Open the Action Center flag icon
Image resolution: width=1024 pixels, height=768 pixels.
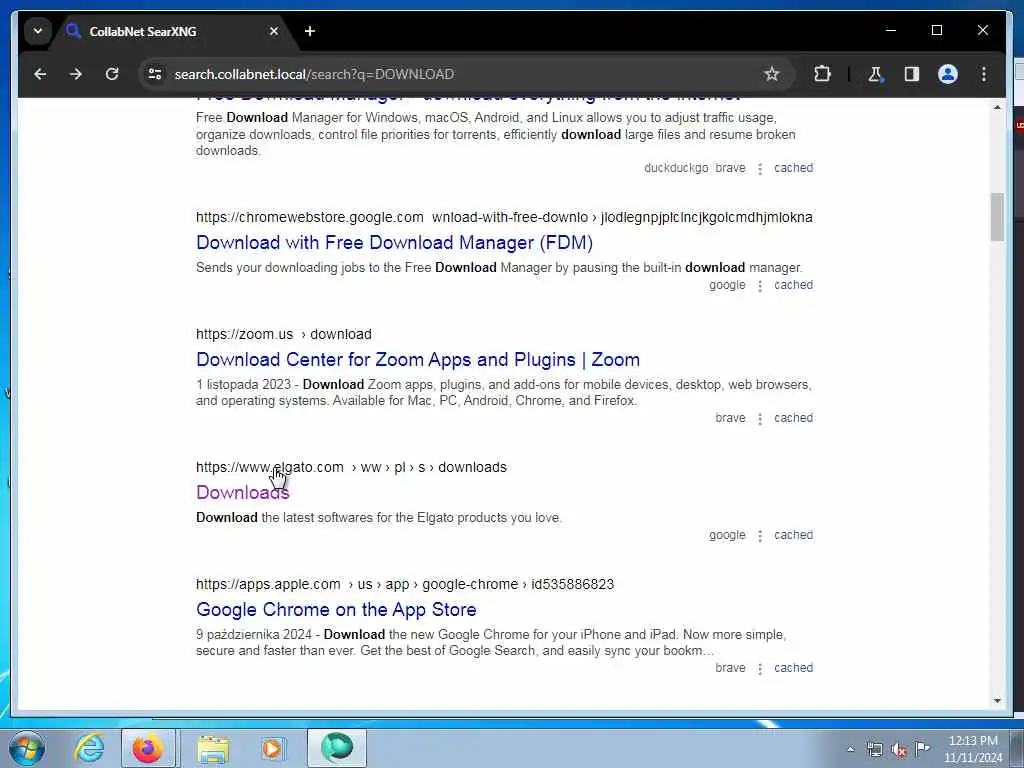(922, 748)
